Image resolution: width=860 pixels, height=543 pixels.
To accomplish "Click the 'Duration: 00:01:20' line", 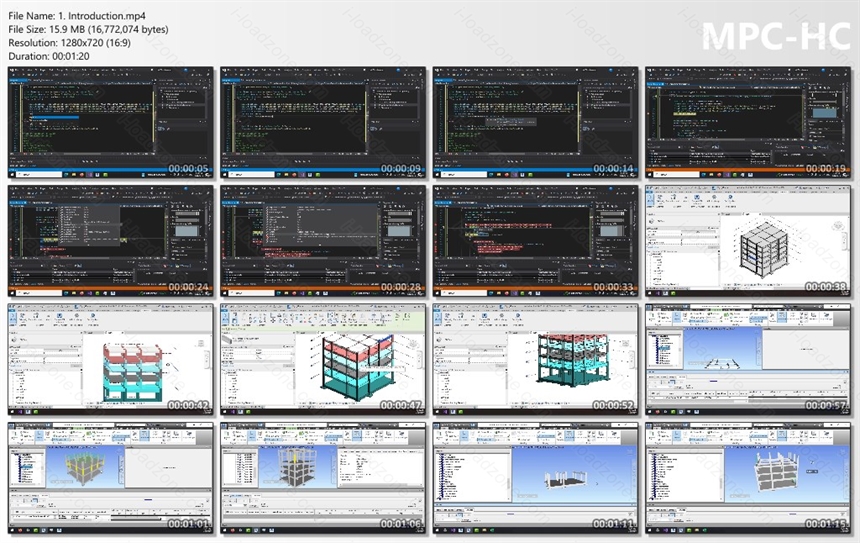I will pos(49,56).
